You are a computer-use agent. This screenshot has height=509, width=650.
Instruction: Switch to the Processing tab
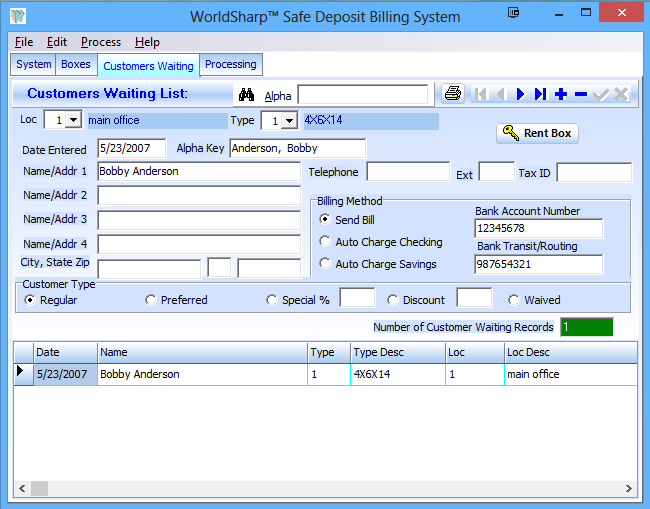231,65
